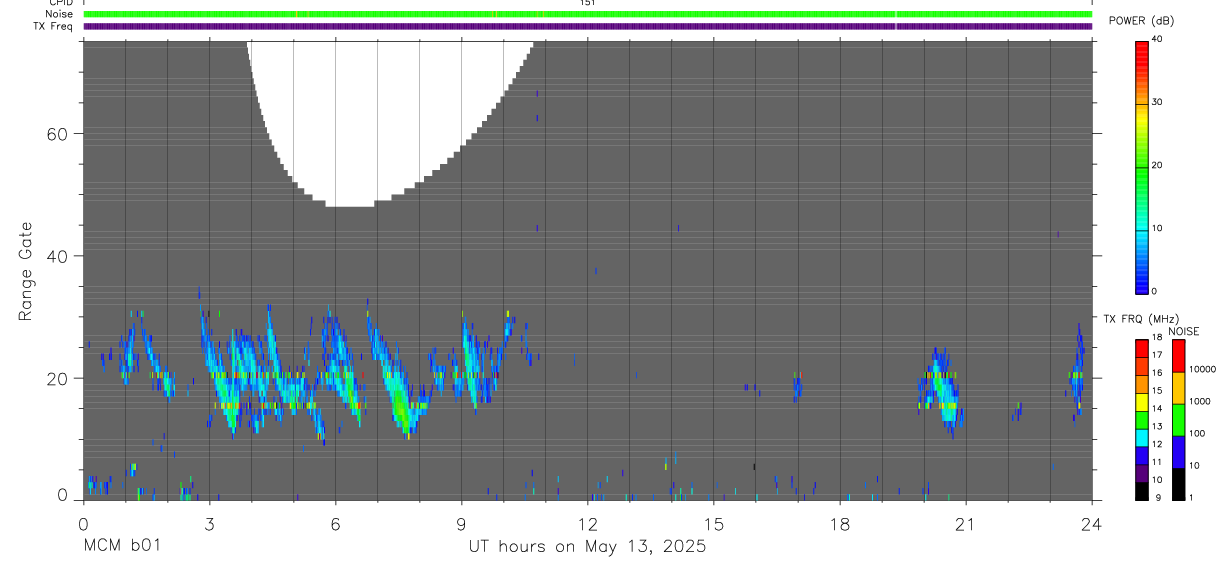Click the 30 tick on the POWER scale
Screen dimensions: 1228x567
click(x=1158, y=102)
